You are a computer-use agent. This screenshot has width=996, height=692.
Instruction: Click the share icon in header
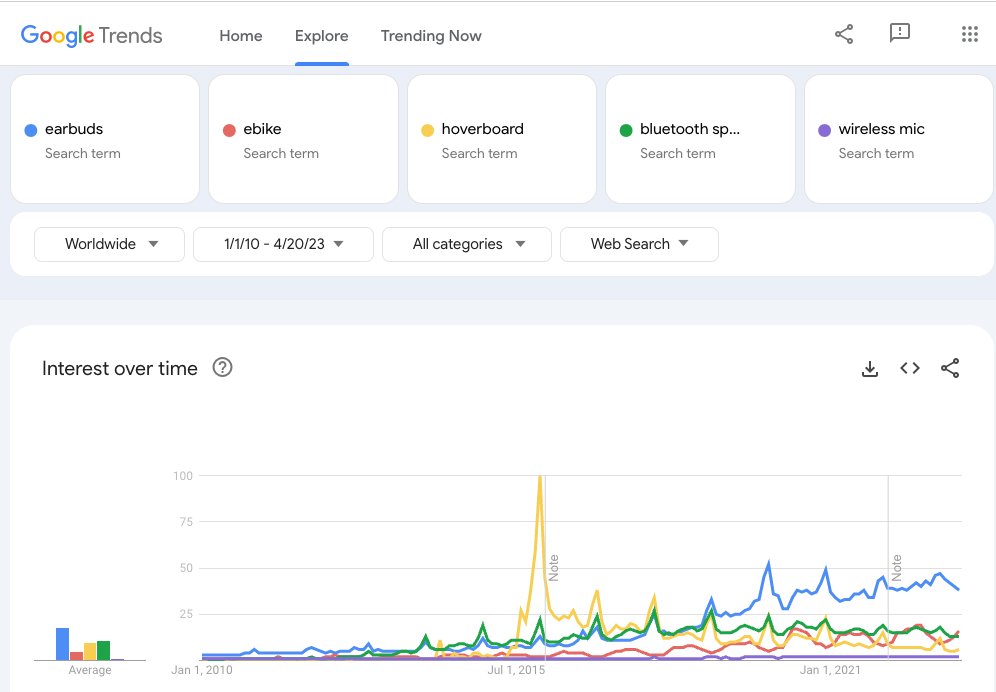(844, 34)
